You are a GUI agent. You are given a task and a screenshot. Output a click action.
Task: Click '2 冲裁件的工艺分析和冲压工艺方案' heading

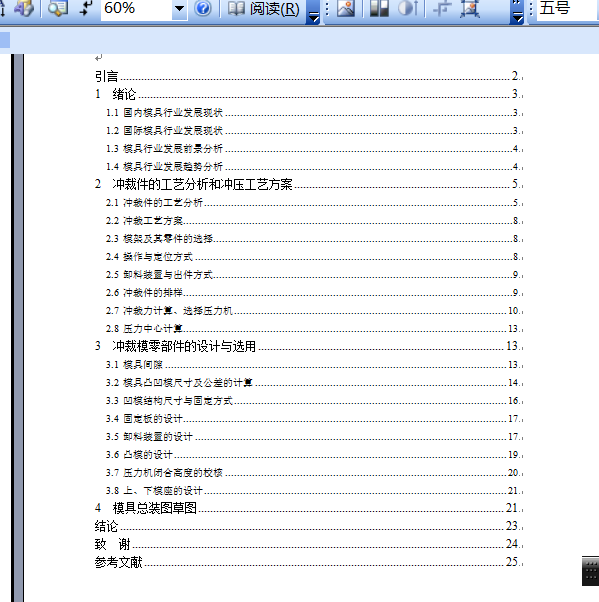pos(309,184)
